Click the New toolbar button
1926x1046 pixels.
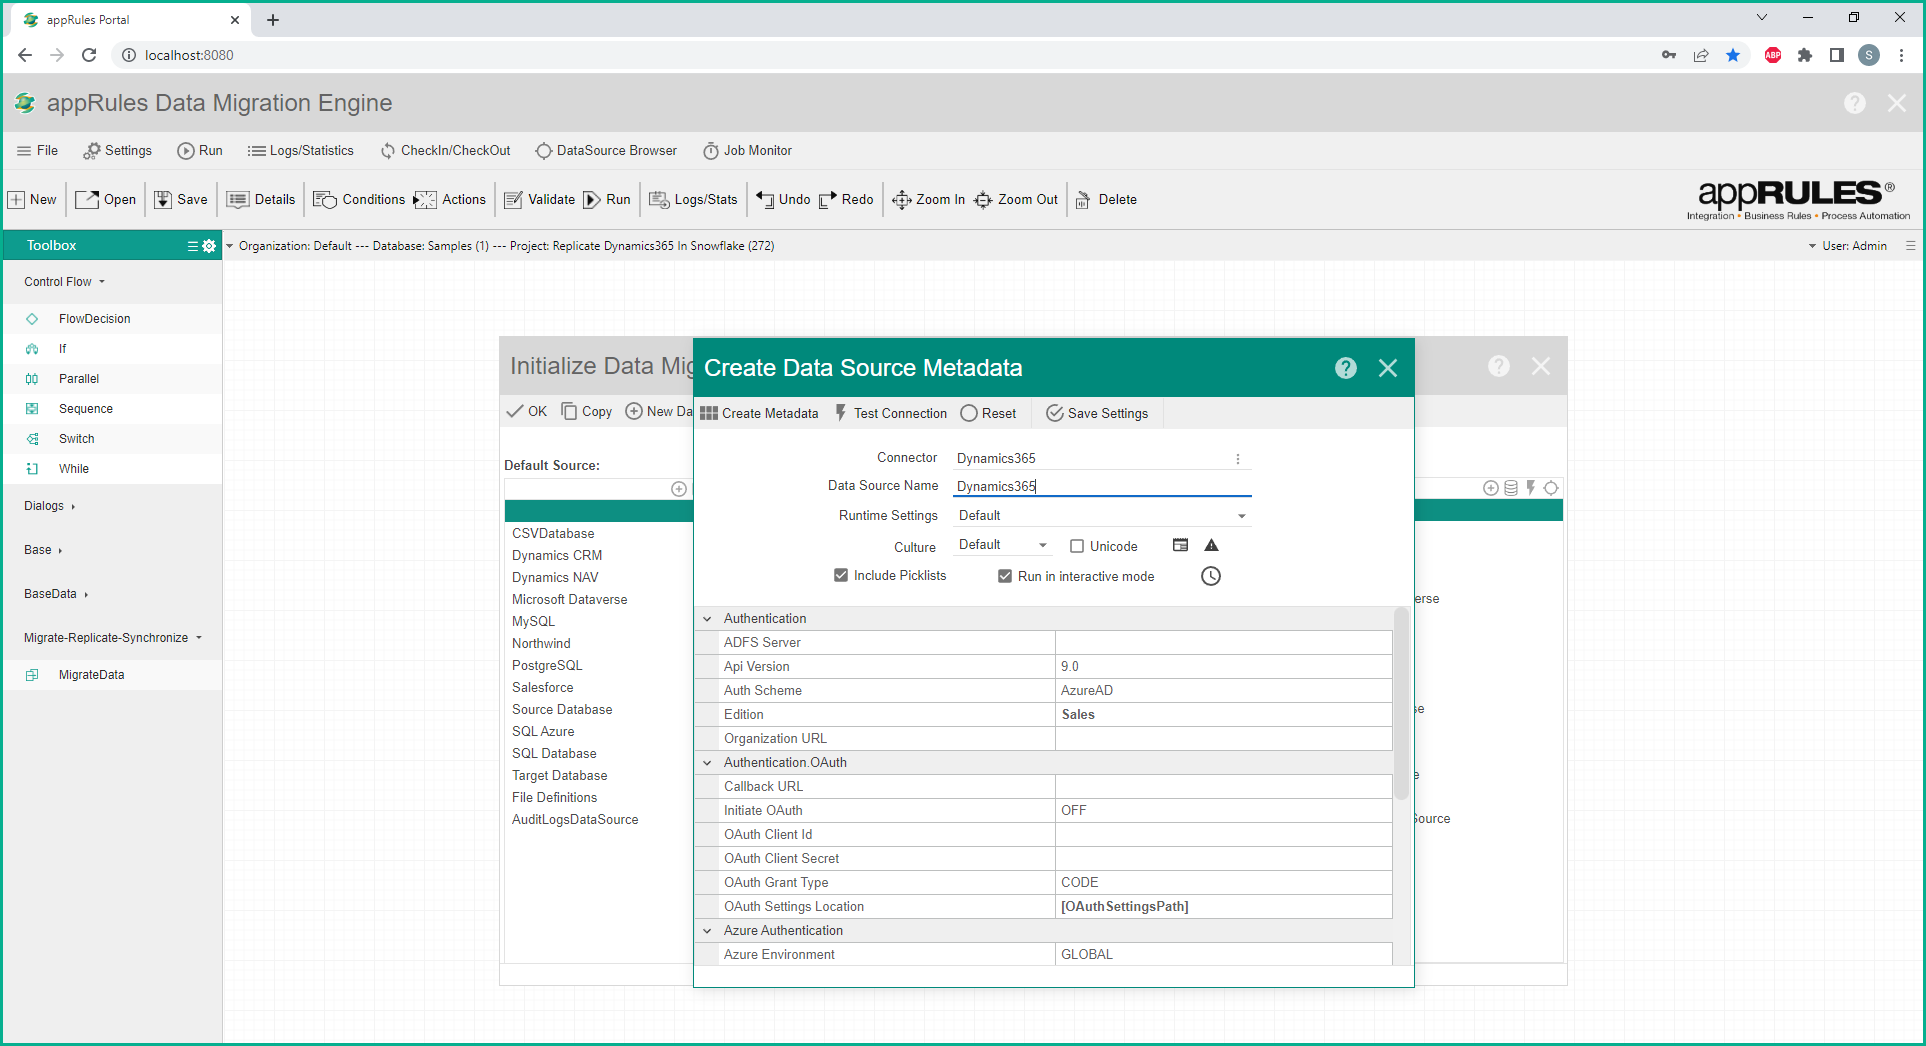[33, 199]
